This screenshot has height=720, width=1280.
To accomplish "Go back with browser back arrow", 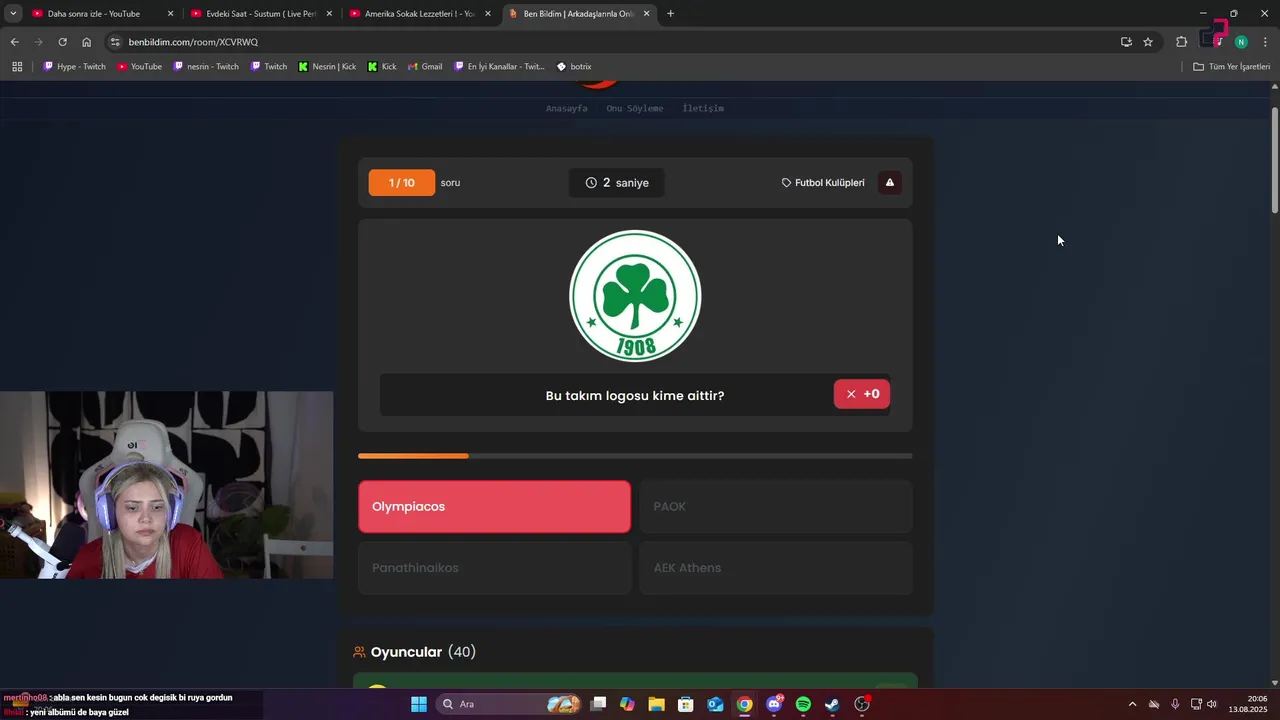I will tap(14, 42).
